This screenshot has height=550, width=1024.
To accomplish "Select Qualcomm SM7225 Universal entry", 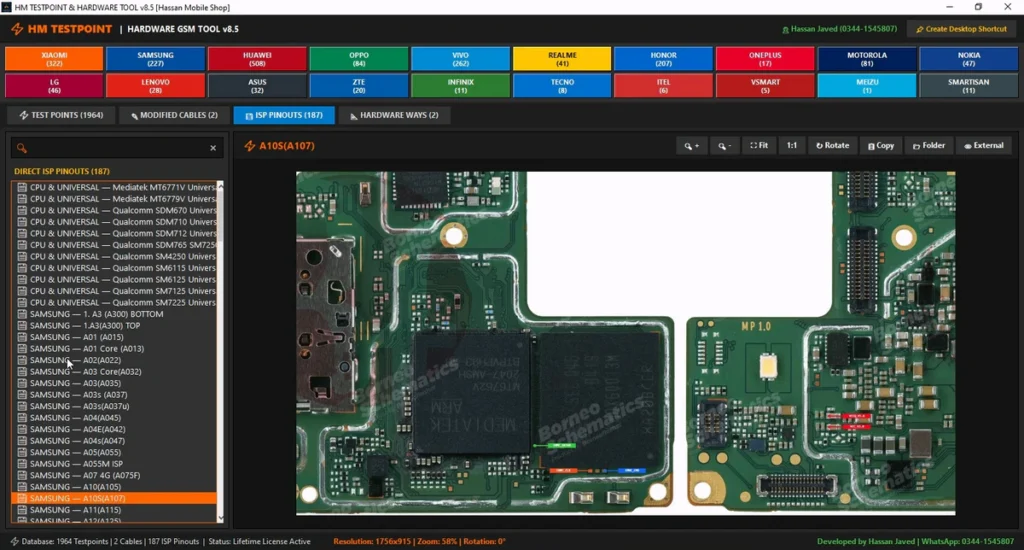I will point(115,302).
